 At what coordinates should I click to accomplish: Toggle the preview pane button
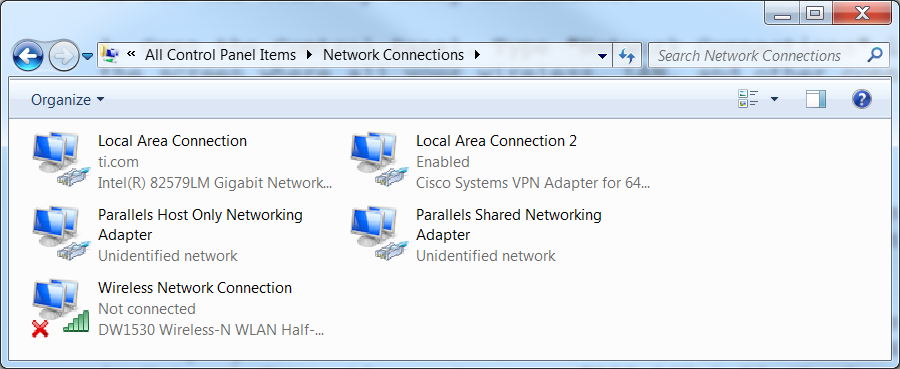tap(816, 99)
